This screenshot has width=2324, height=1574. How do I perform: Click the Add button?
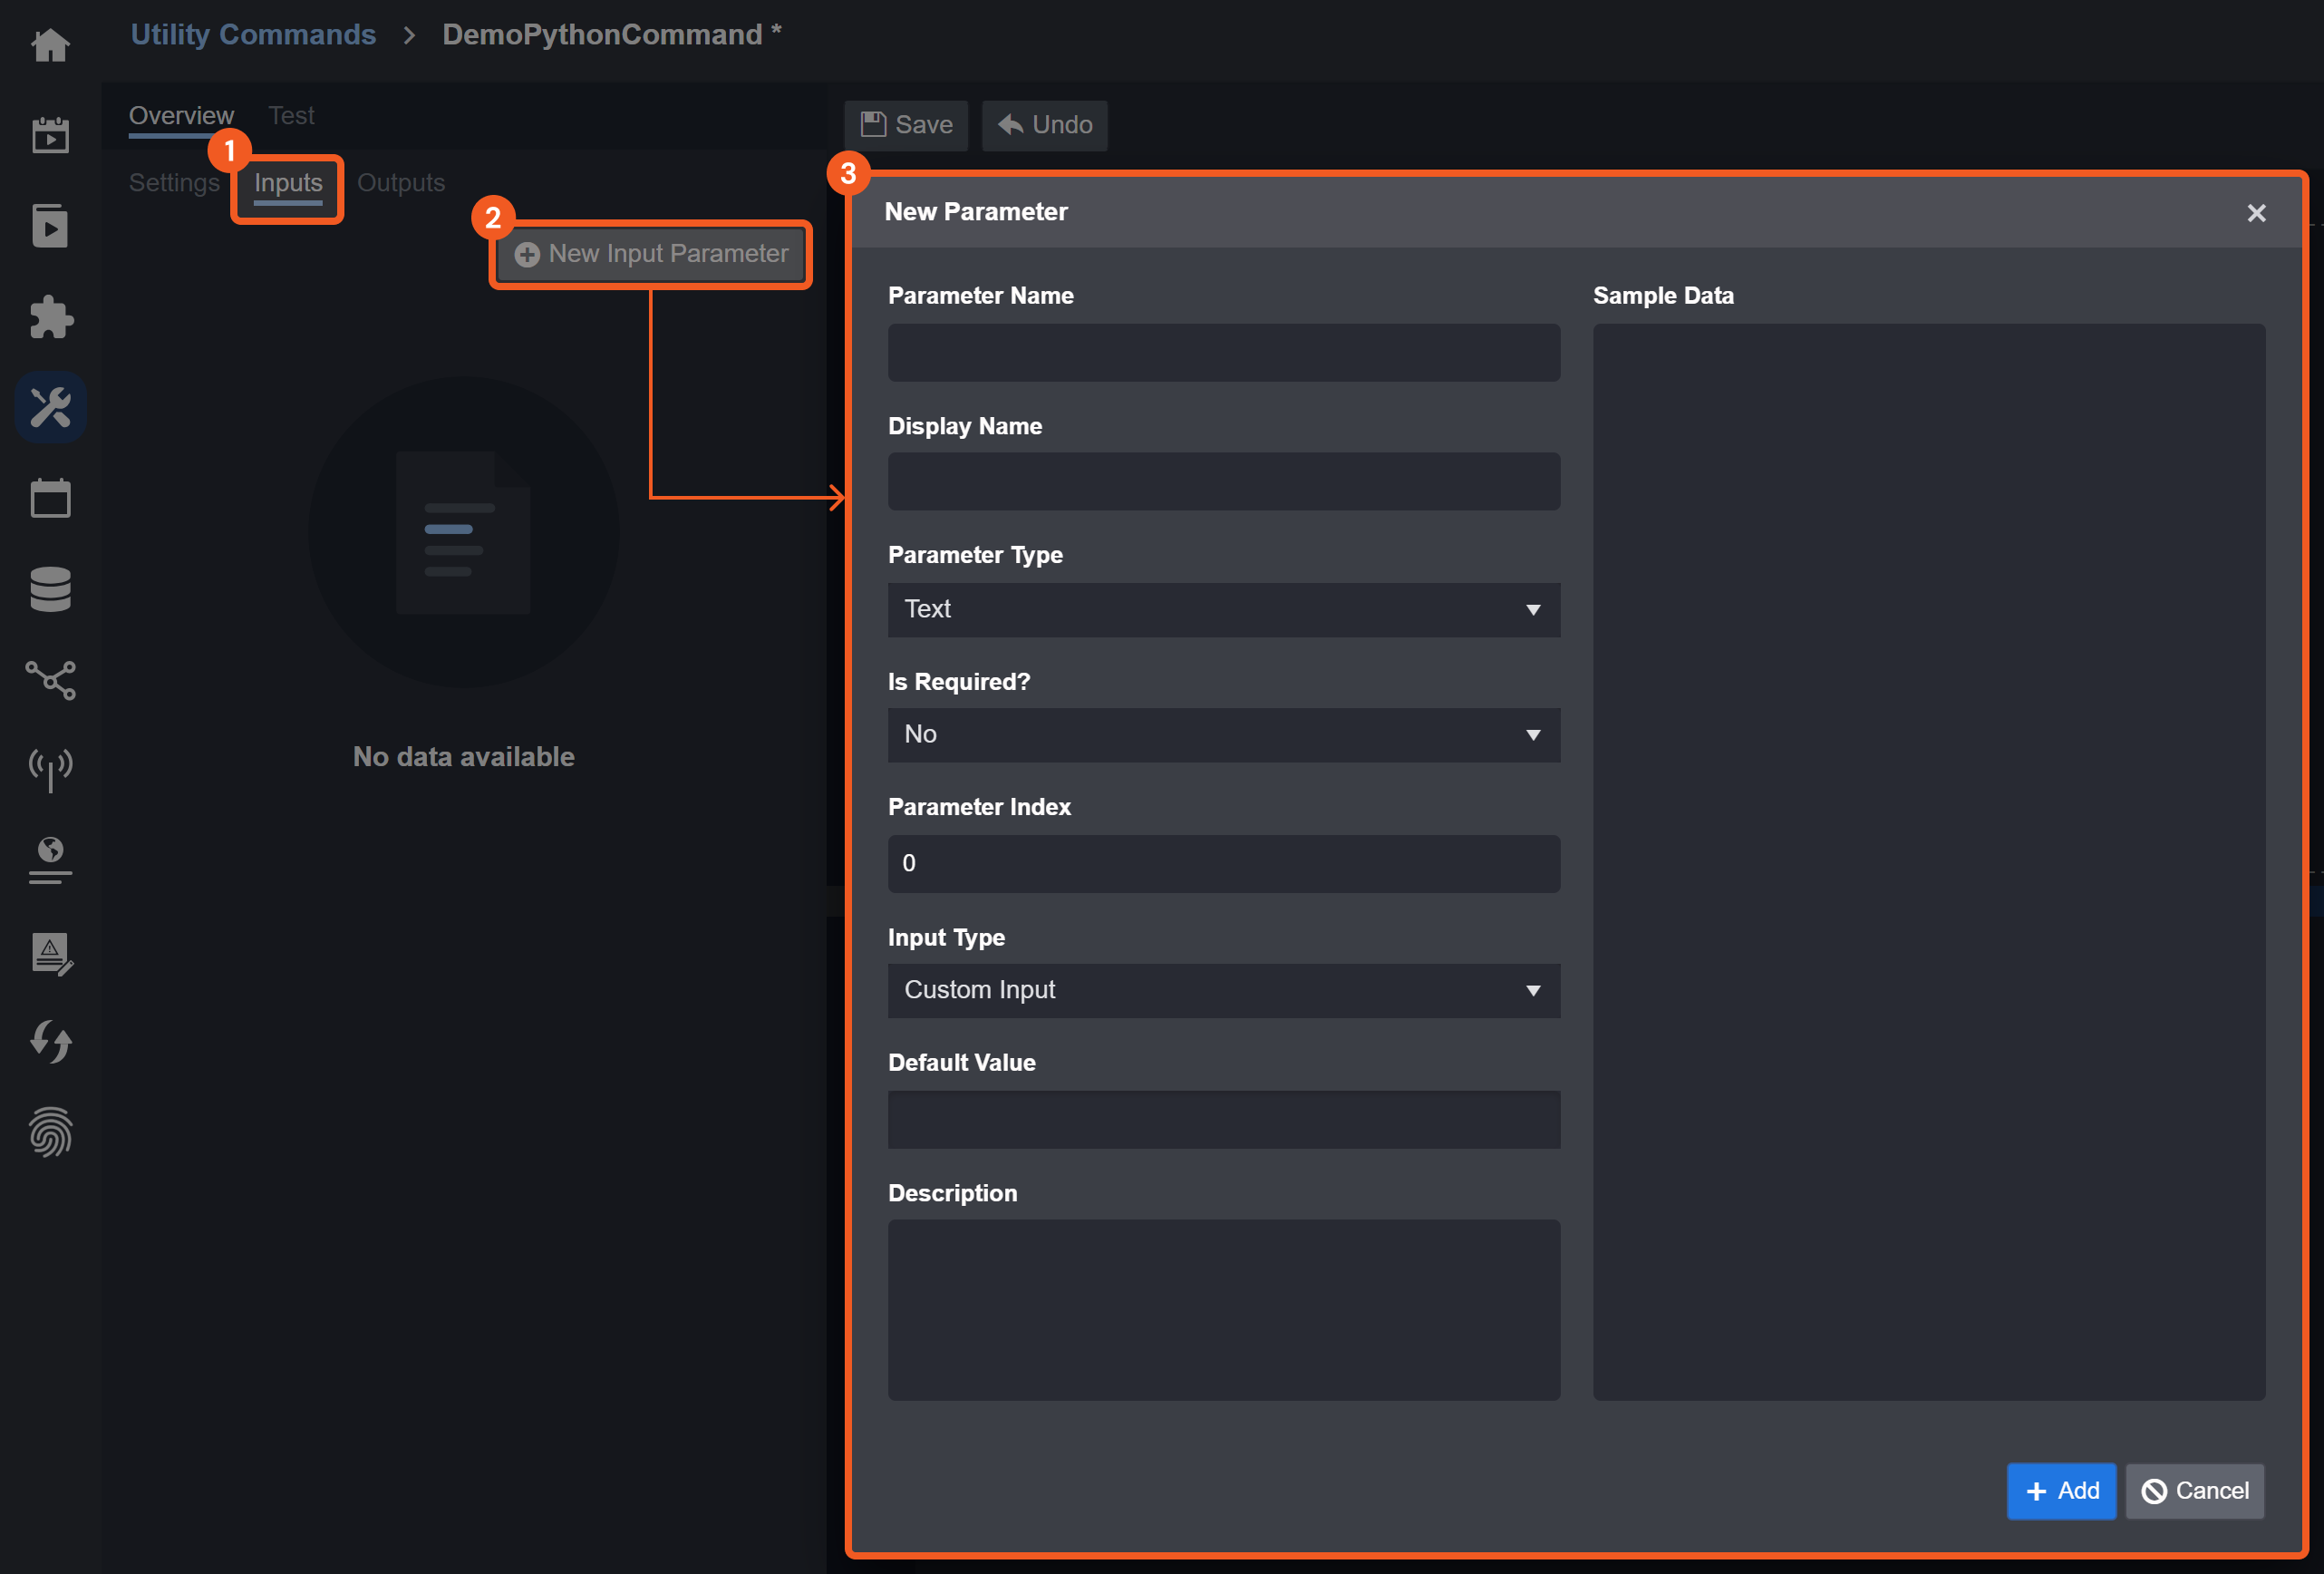2060,1491
